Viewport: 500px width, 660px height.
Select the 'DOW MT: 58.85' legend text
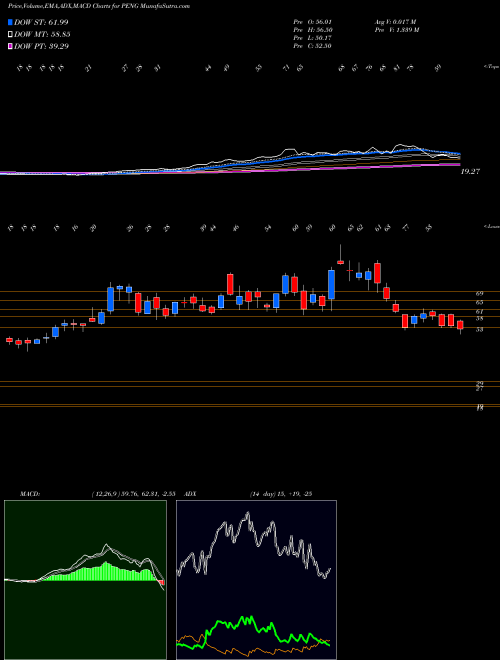(x=42, y=35)
